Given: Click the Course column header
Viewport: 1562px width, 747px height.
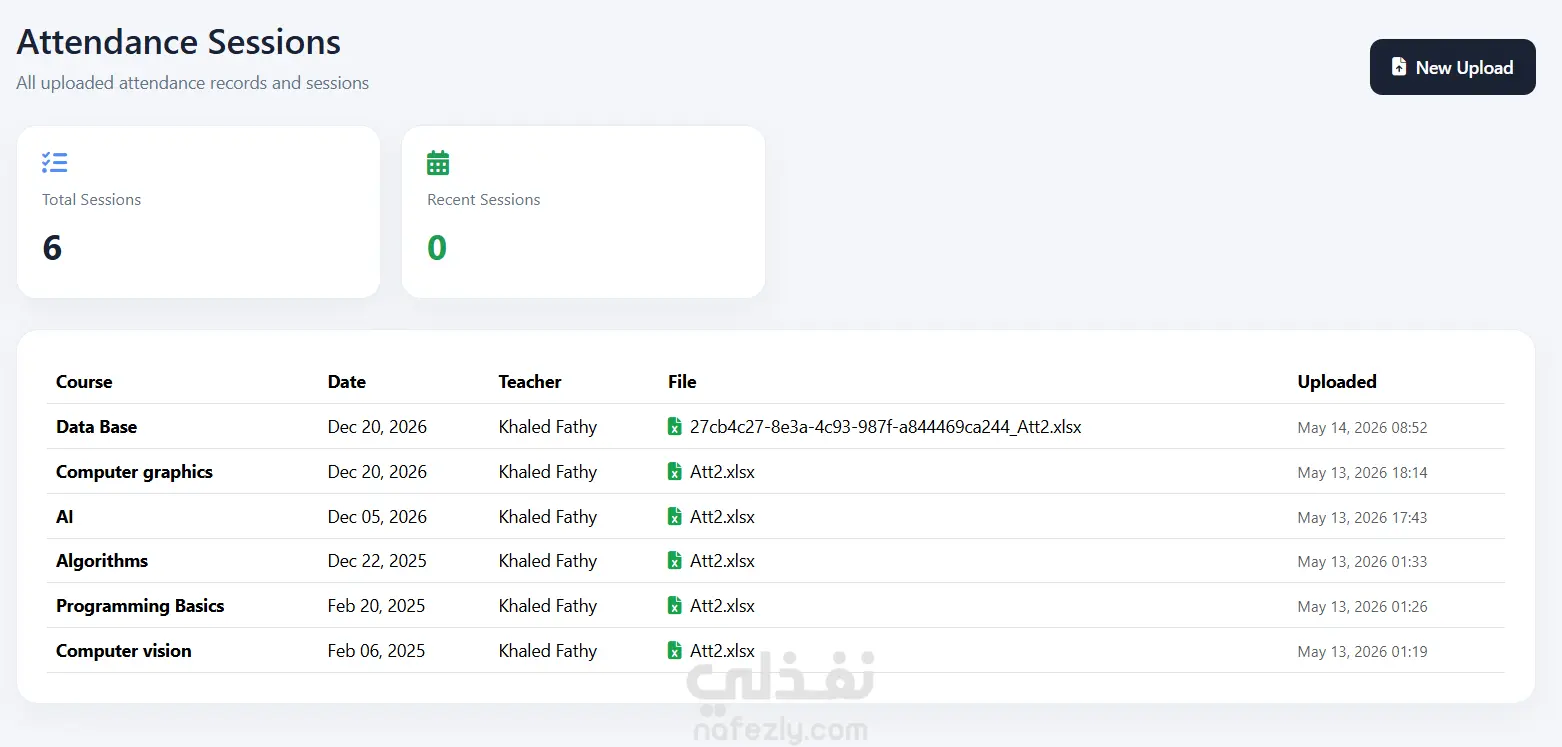Looking at the screenshot, I should [84, 382].
